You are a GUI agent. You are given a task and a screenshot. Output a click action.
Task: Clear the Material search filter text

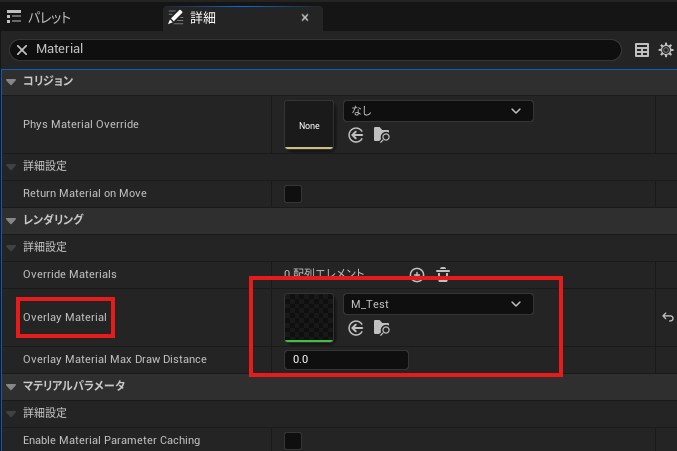coord(22,49)
